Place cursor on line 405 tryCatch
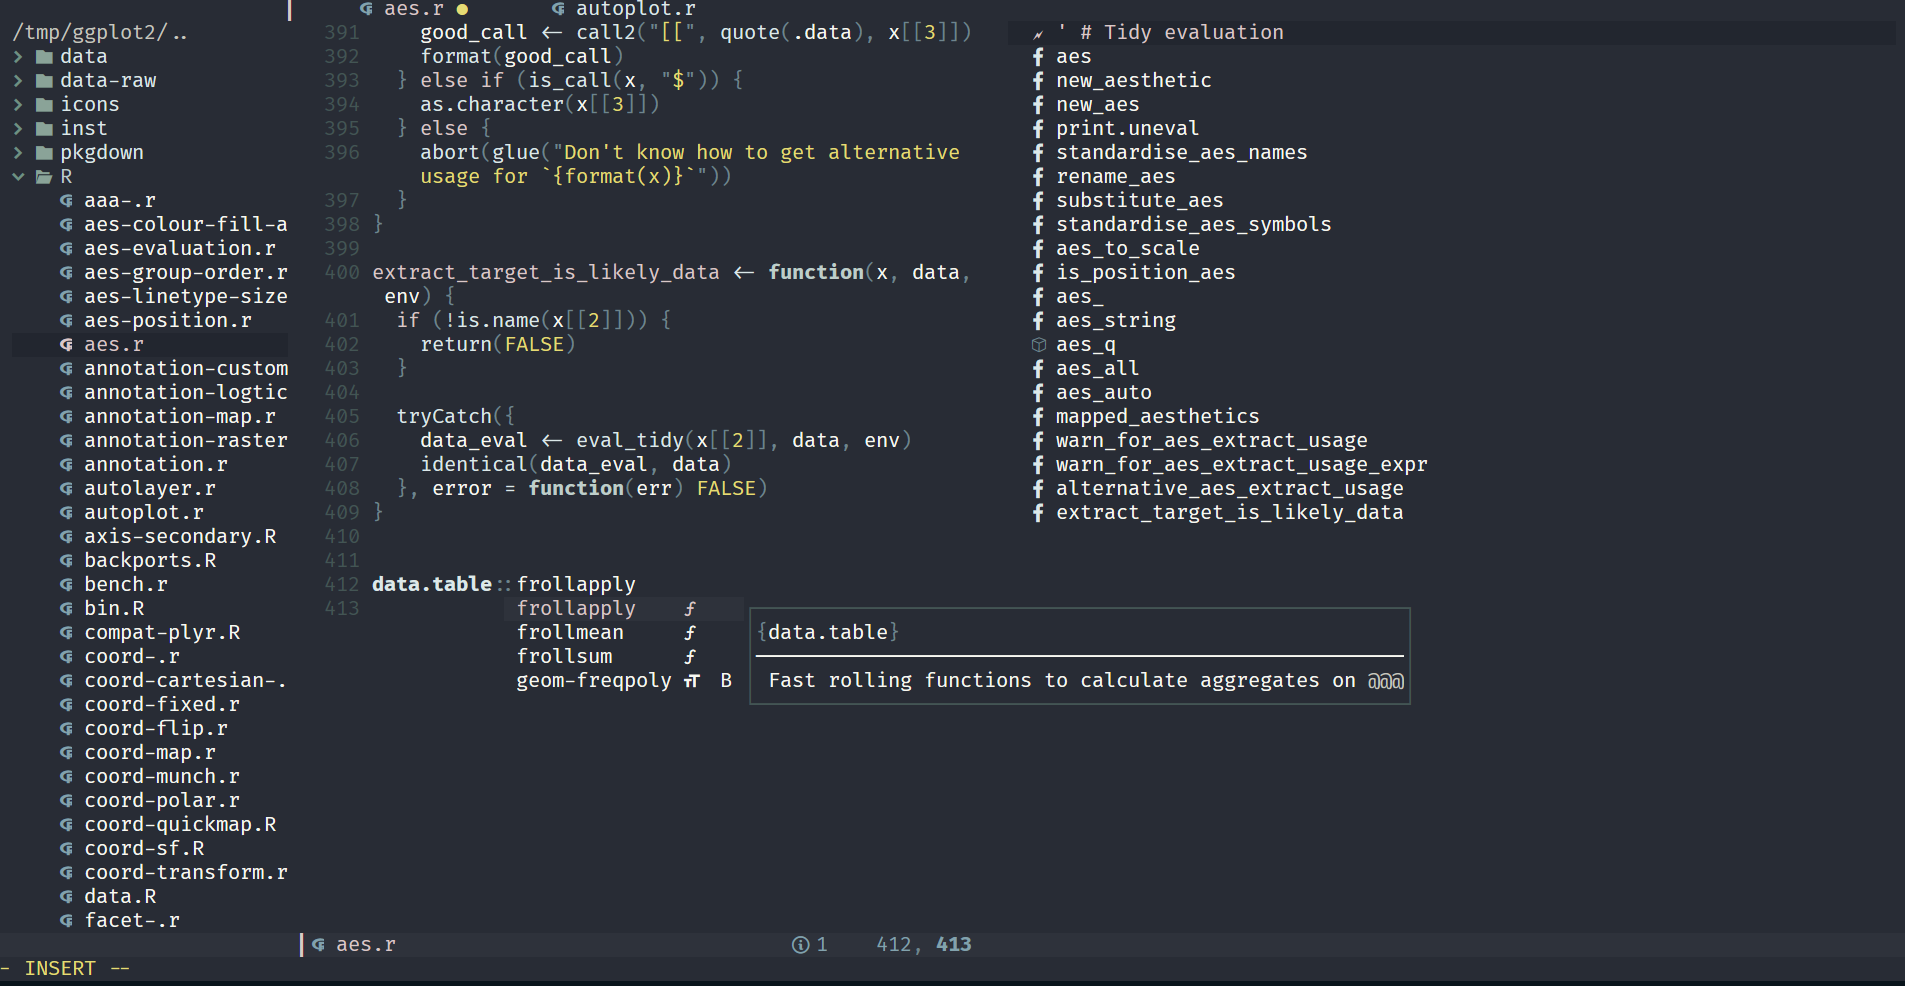 444,417
